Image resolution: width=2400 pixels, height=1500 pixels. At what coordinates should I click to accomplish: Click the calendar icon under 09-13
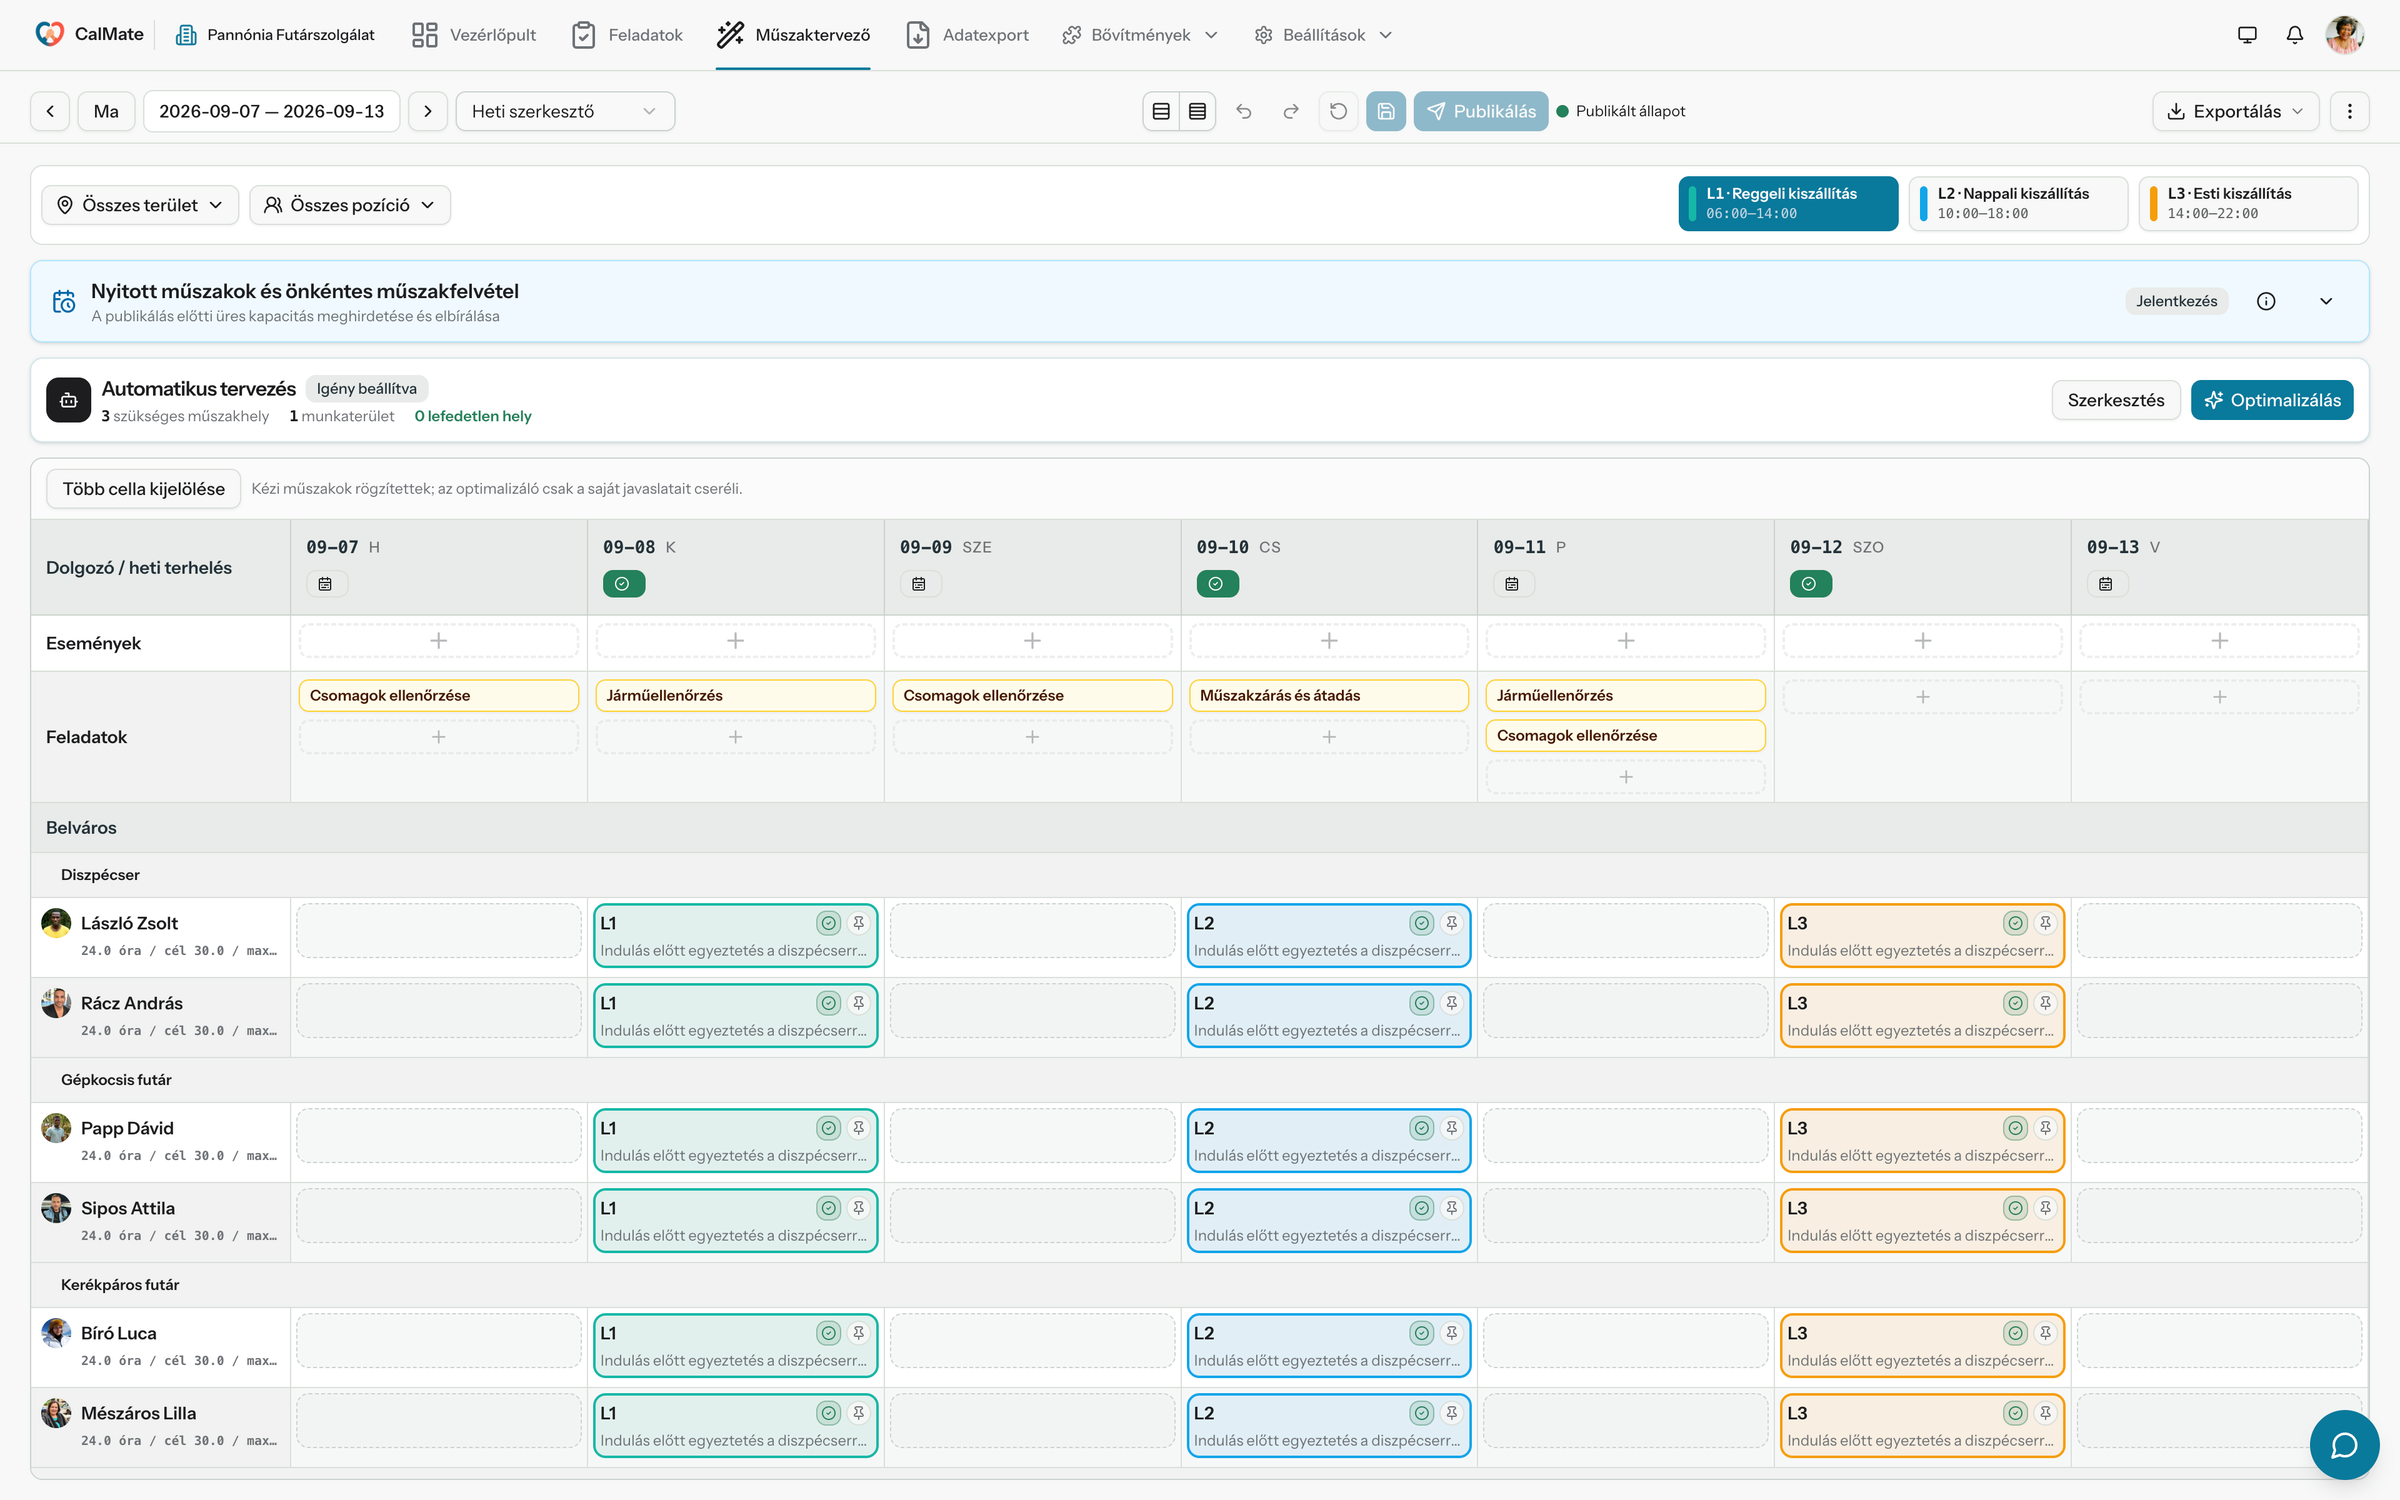click(x=2106, y=584)
